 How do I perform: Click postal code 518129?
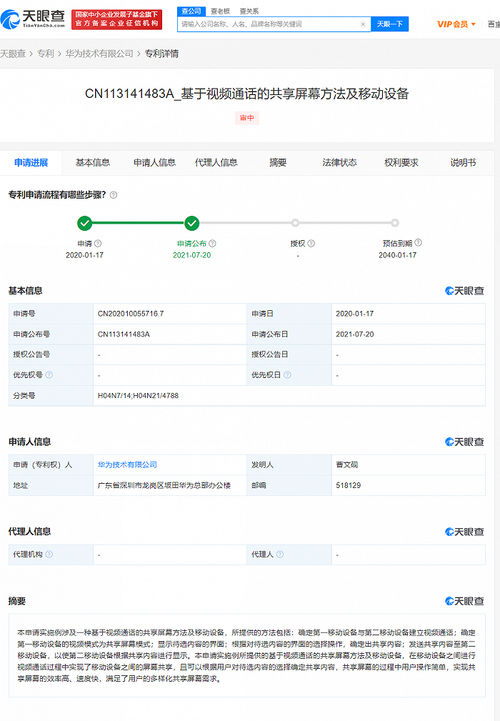348,485
